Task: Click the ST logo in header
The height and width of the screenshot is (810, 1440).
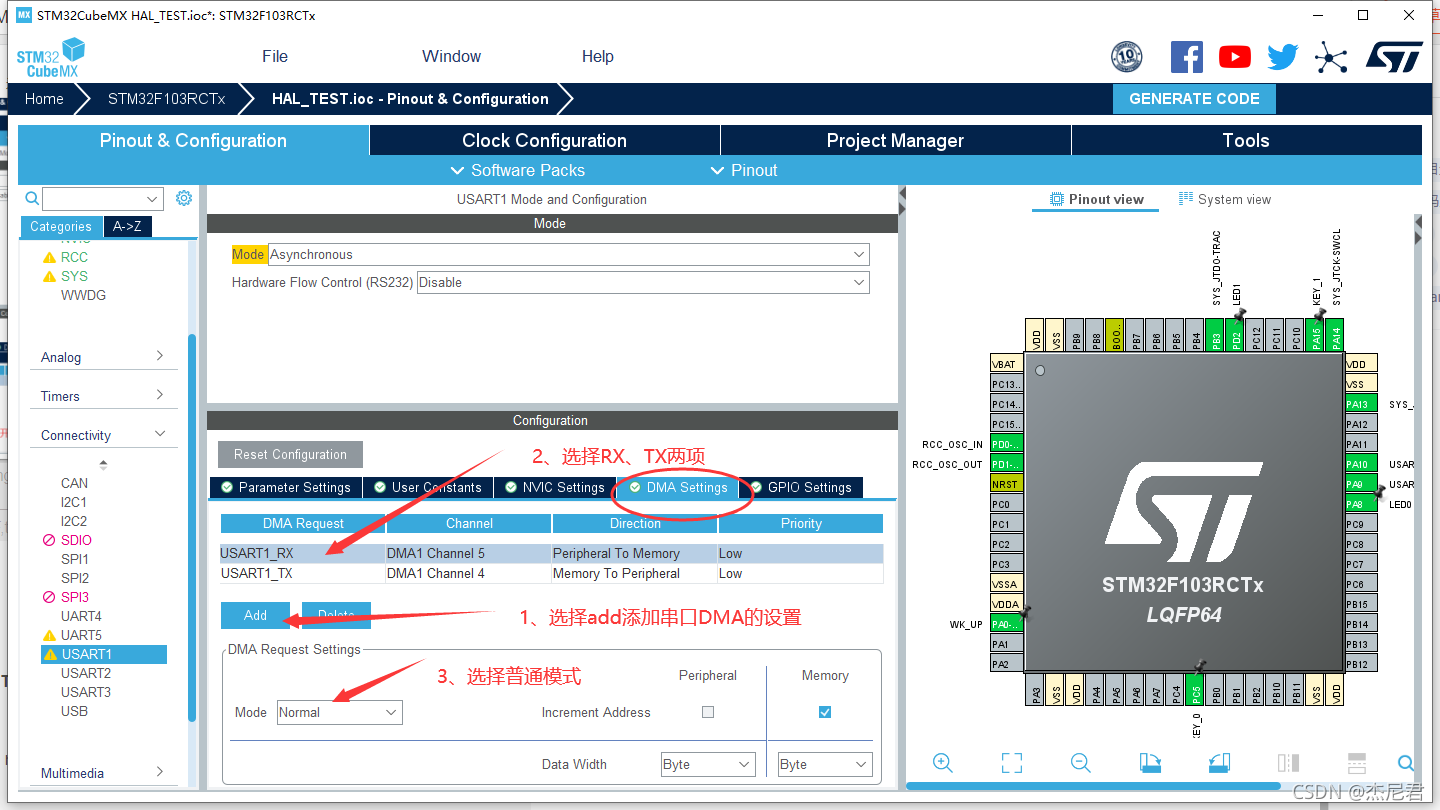Action: tap(1394, 57)
